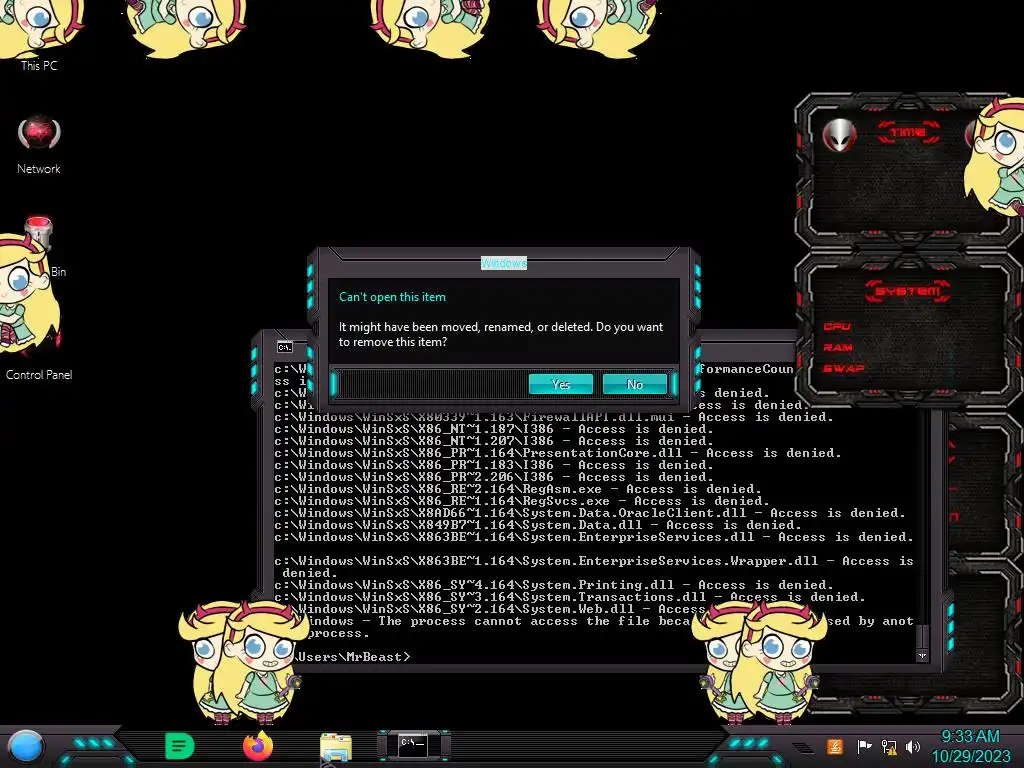Click the Start orb button
Image resolution: width=1024 pixels, height=768 pixels.
pyautogui.click(x=25, y=747)
